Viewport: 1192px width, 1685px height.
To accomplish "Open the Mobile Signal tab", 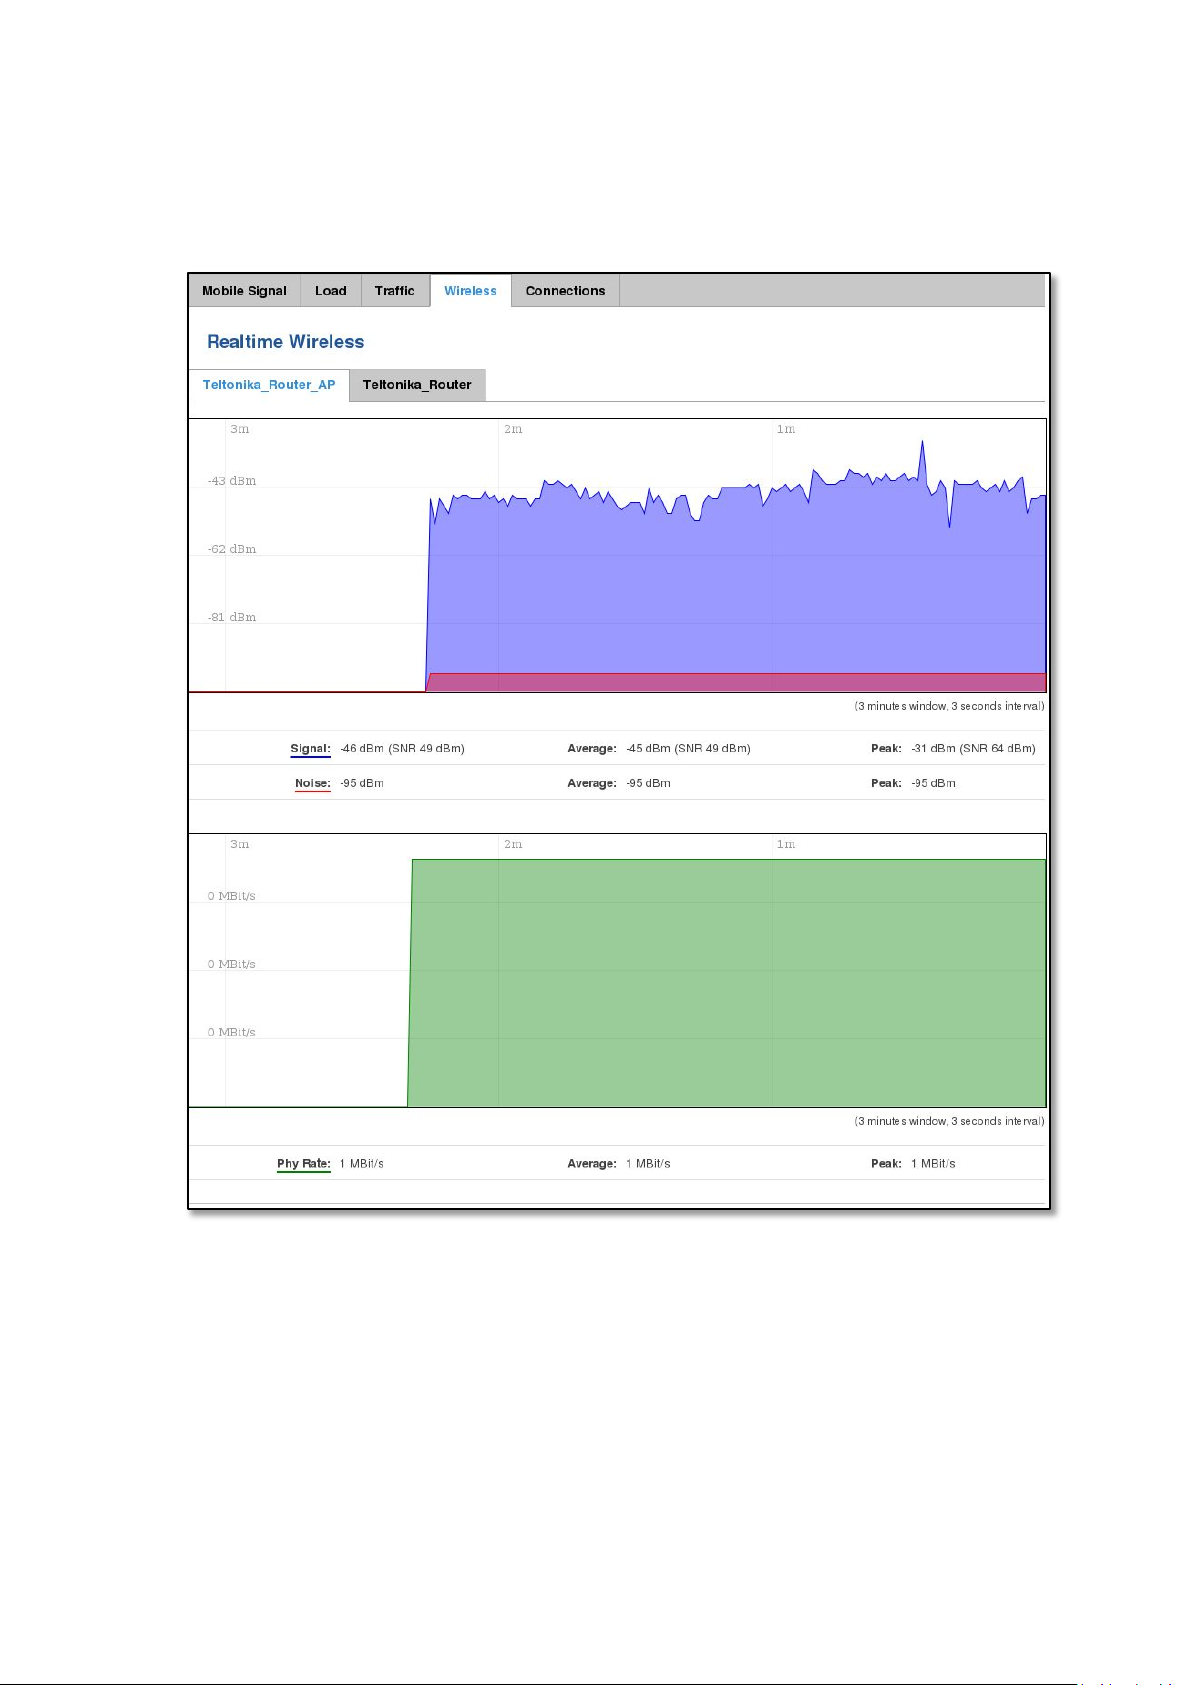I will point(244,291).
